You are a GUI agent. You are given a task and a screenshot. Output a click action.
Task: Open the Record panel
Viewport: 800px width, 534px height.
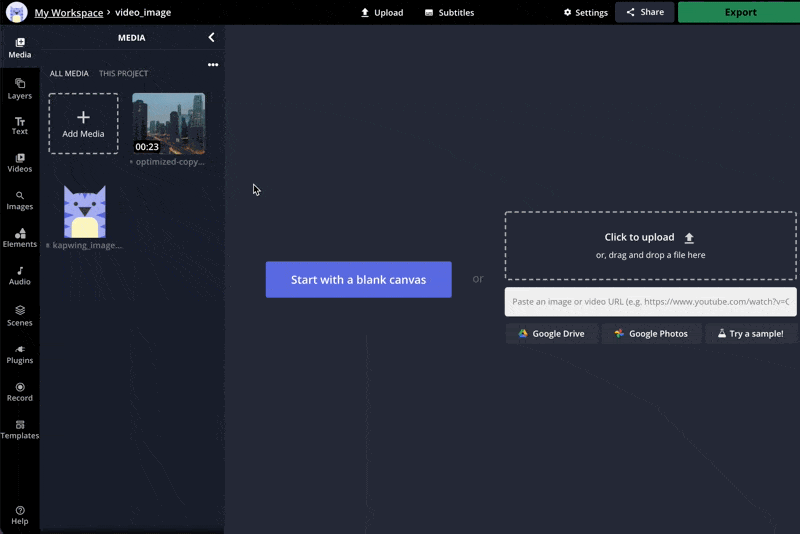[19, 391]
